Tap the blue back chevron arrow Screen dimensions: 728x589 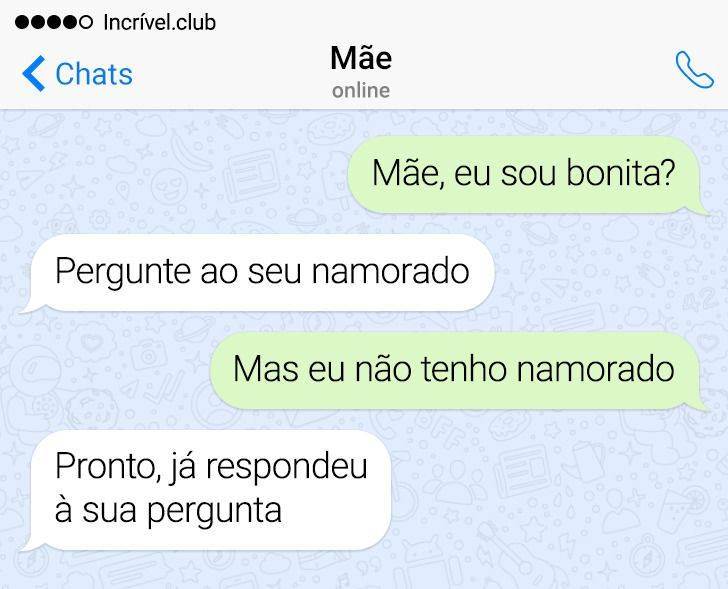(x=33, y=73)
